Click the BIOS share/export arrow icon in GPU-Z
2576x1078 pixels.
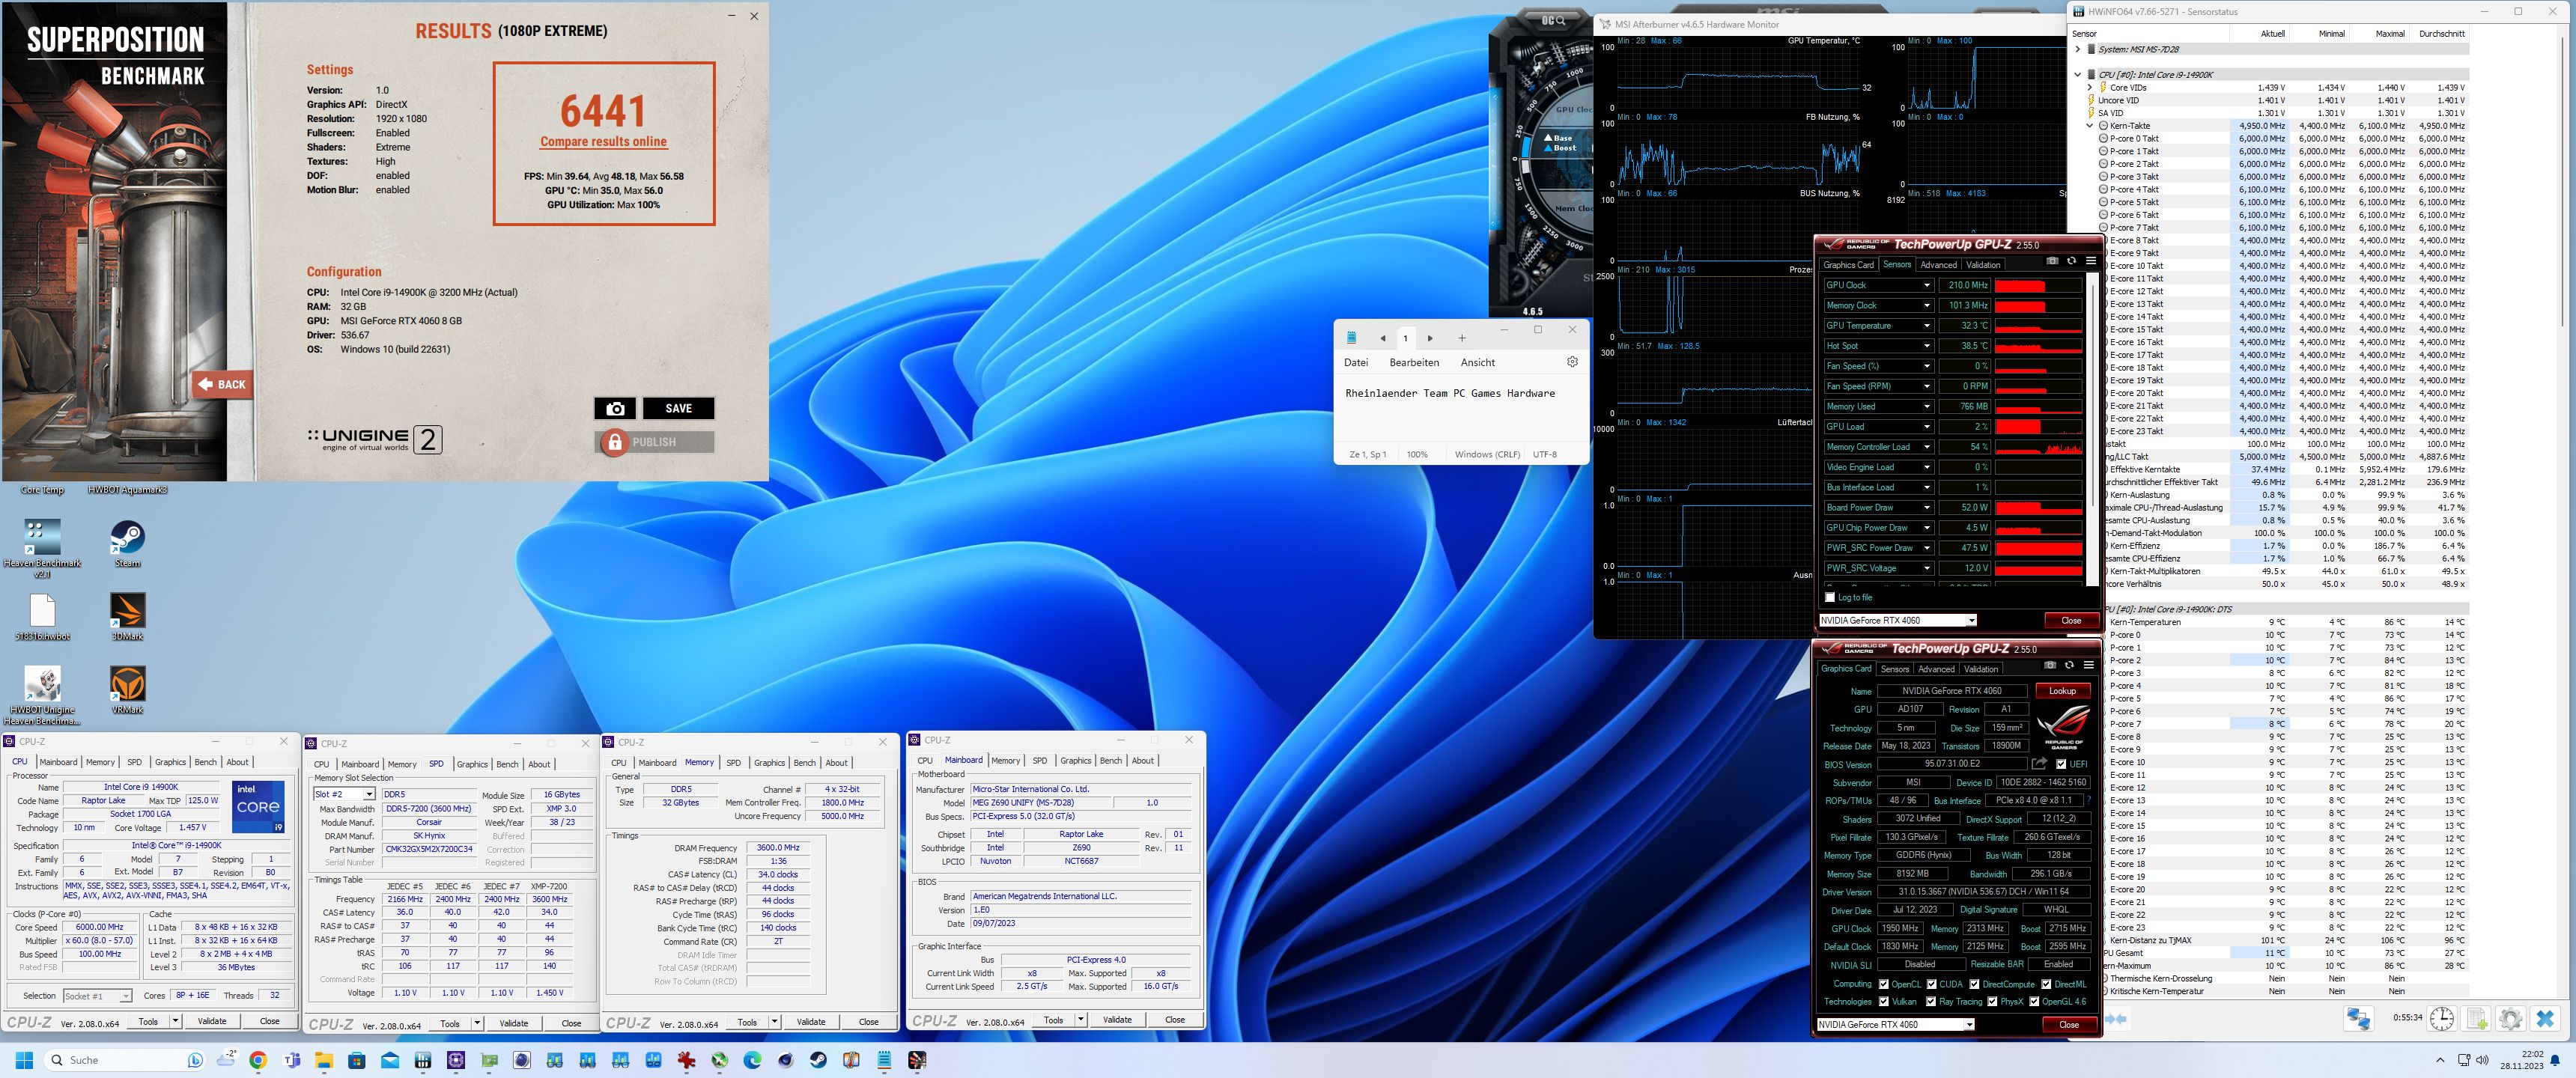[x=2039, y=764]
